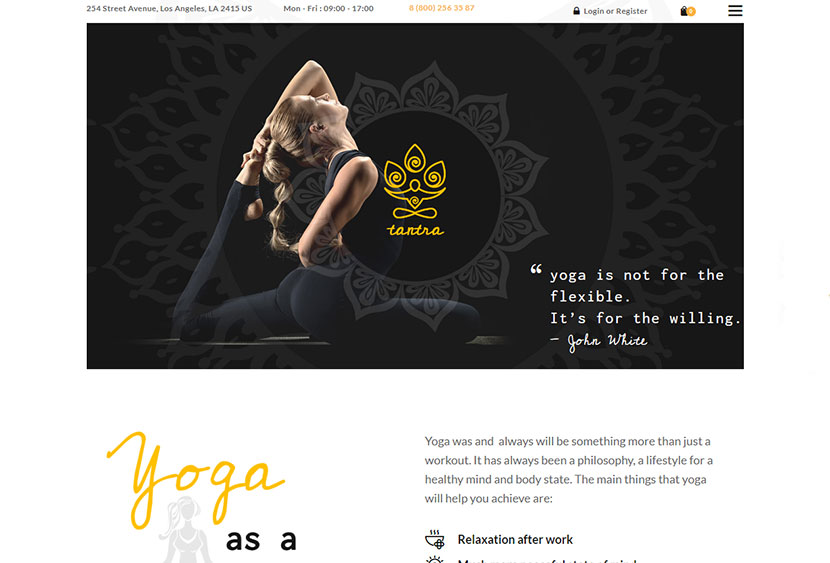The width and height of the screenshot is (830, 563).
Task: Click the 'tantra' script wordmark
Action: (415, 230)
